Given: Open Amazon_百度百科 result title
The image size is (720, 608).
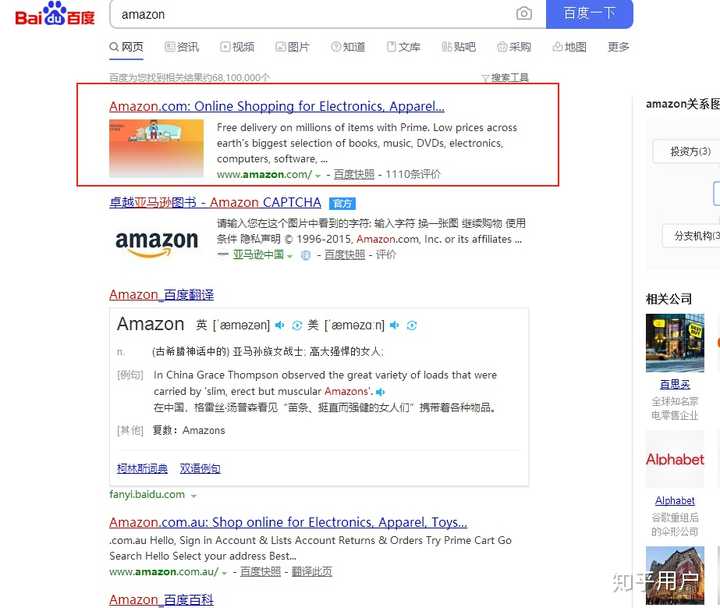Looking at the screenshot, I should point(161,600).
